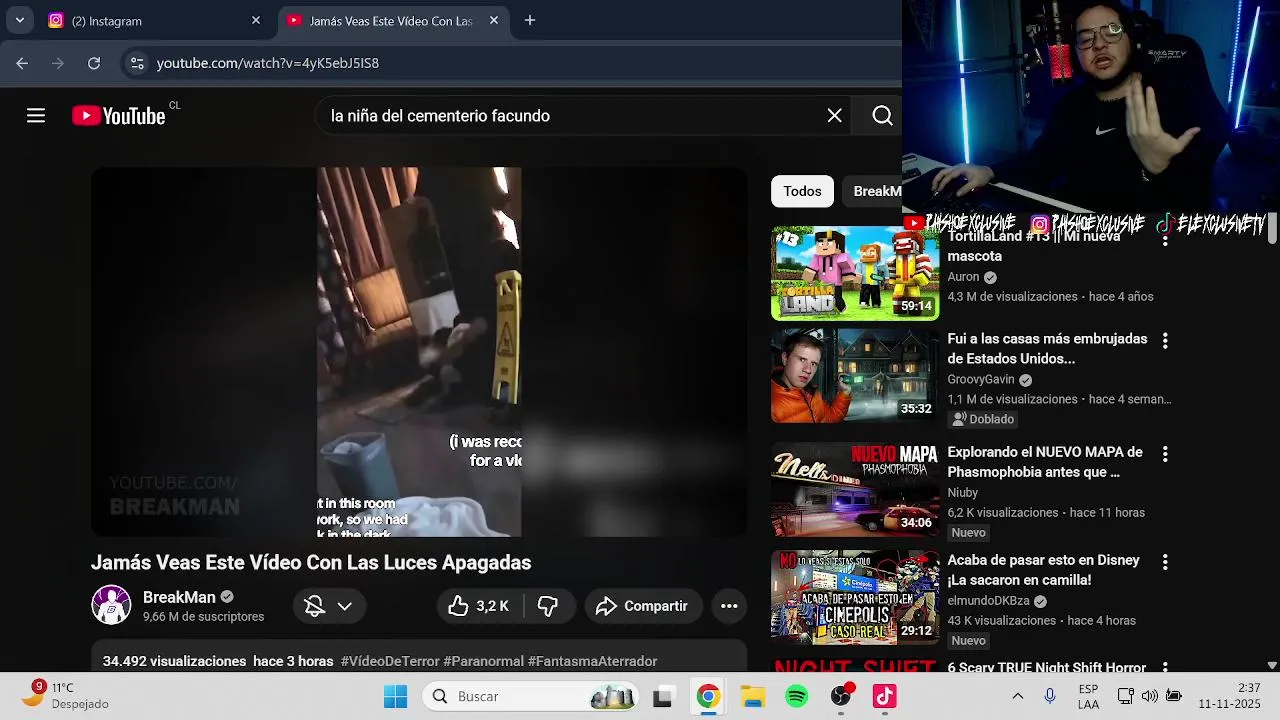Open the site information icon in address bar
Image resolution: width=1280 pixels, height=720 pixels.
(x=137, y=63)
